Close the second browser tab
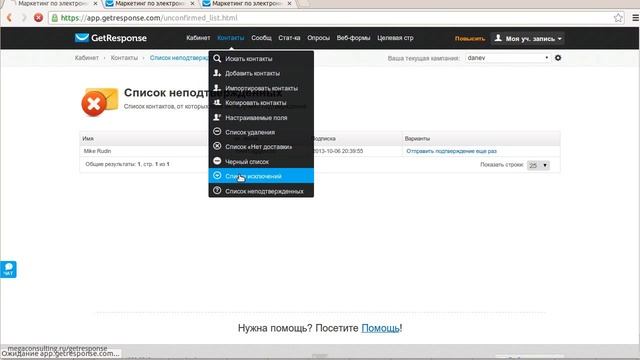640x360 pixels. pos(192,3)
